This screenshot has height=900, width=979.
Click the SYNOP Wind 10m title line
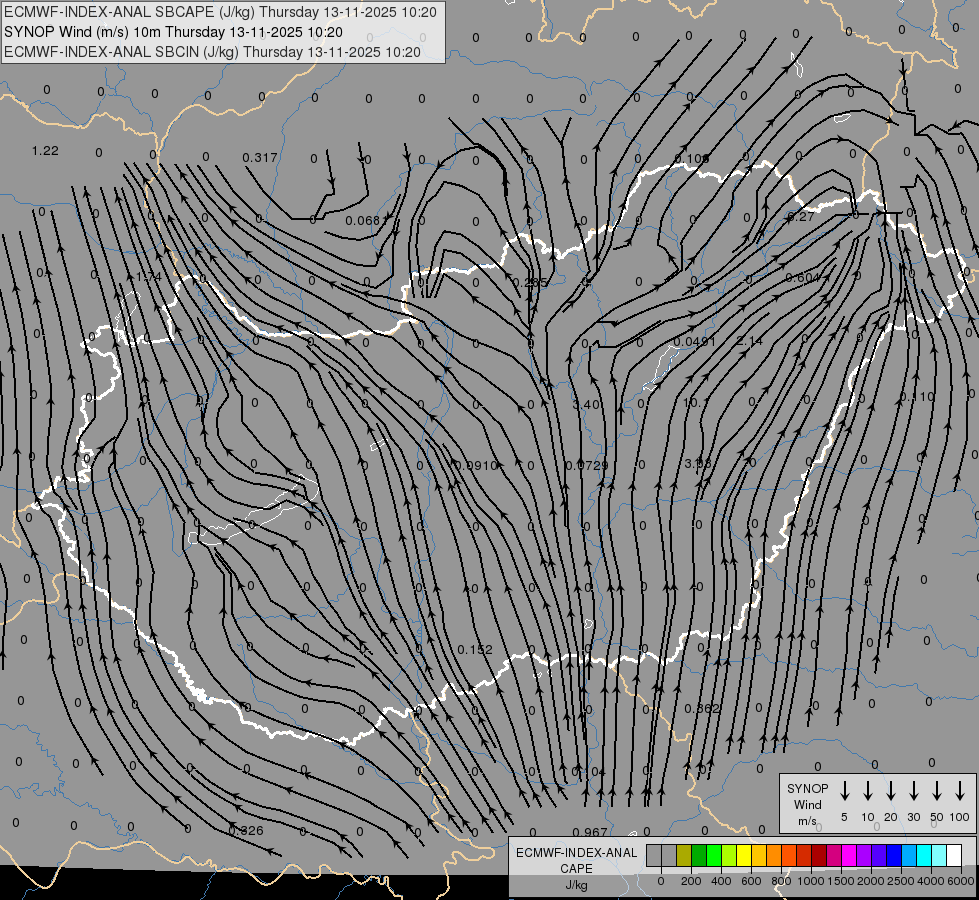(x=173, y=32)
